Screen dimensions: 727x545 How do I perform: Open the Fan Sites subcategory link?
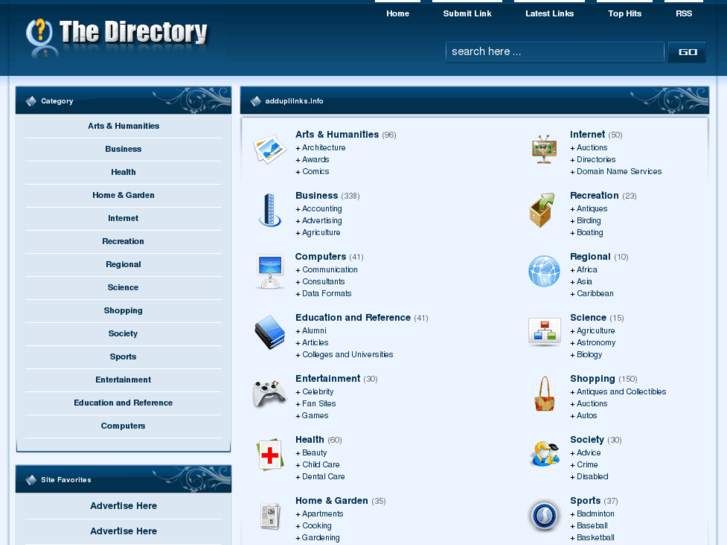(319, 404)
